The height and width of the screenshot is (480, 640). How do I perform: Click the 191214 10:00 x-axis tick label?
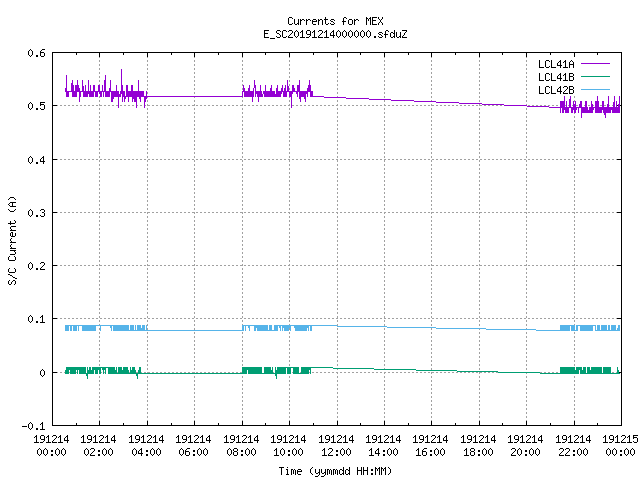point(289,446)
